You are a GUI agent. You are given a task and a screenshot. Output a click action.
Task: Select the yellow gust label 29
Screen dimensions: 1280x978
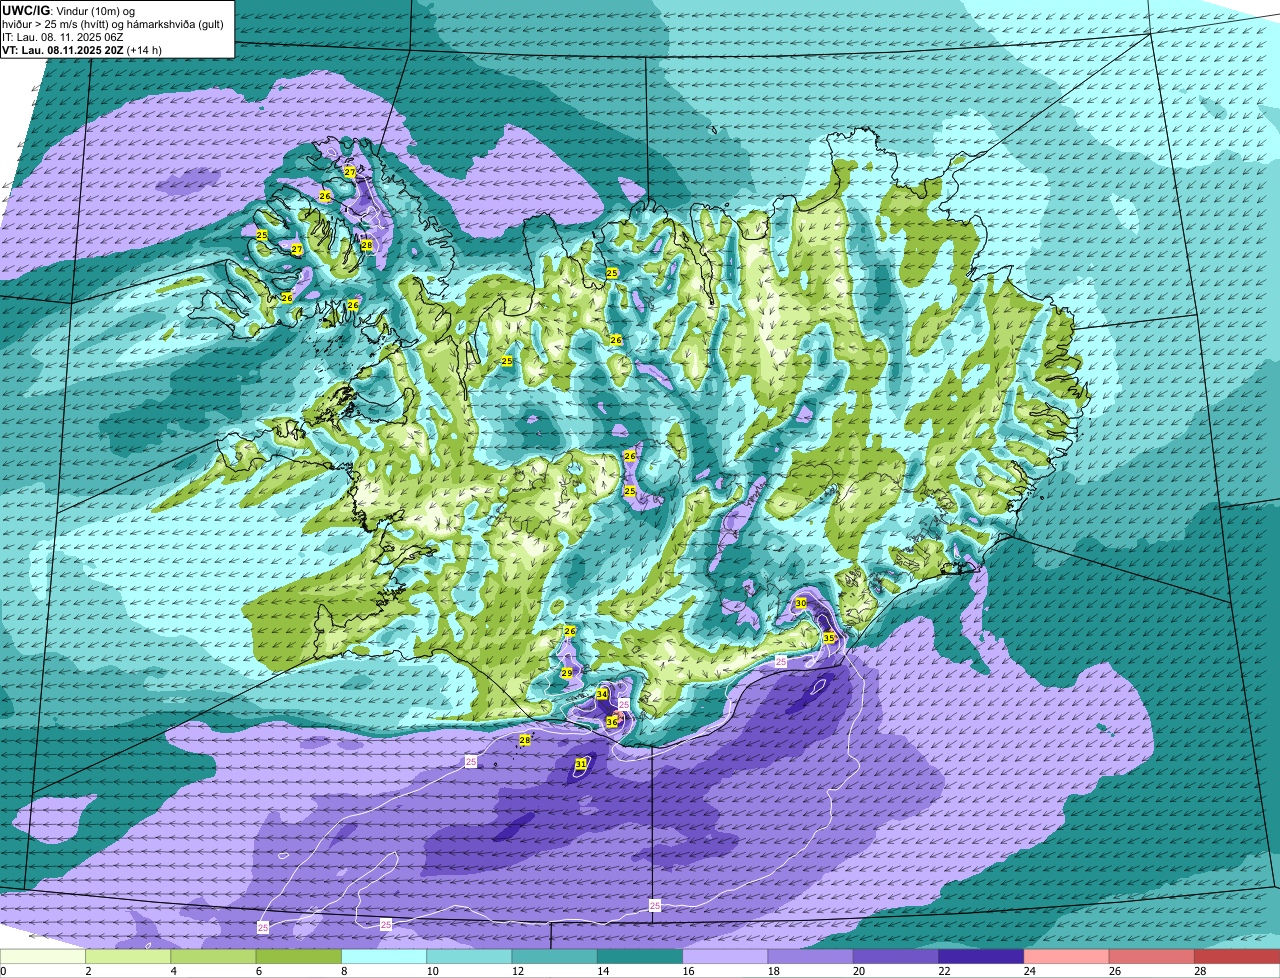click(x=567, y=673)
